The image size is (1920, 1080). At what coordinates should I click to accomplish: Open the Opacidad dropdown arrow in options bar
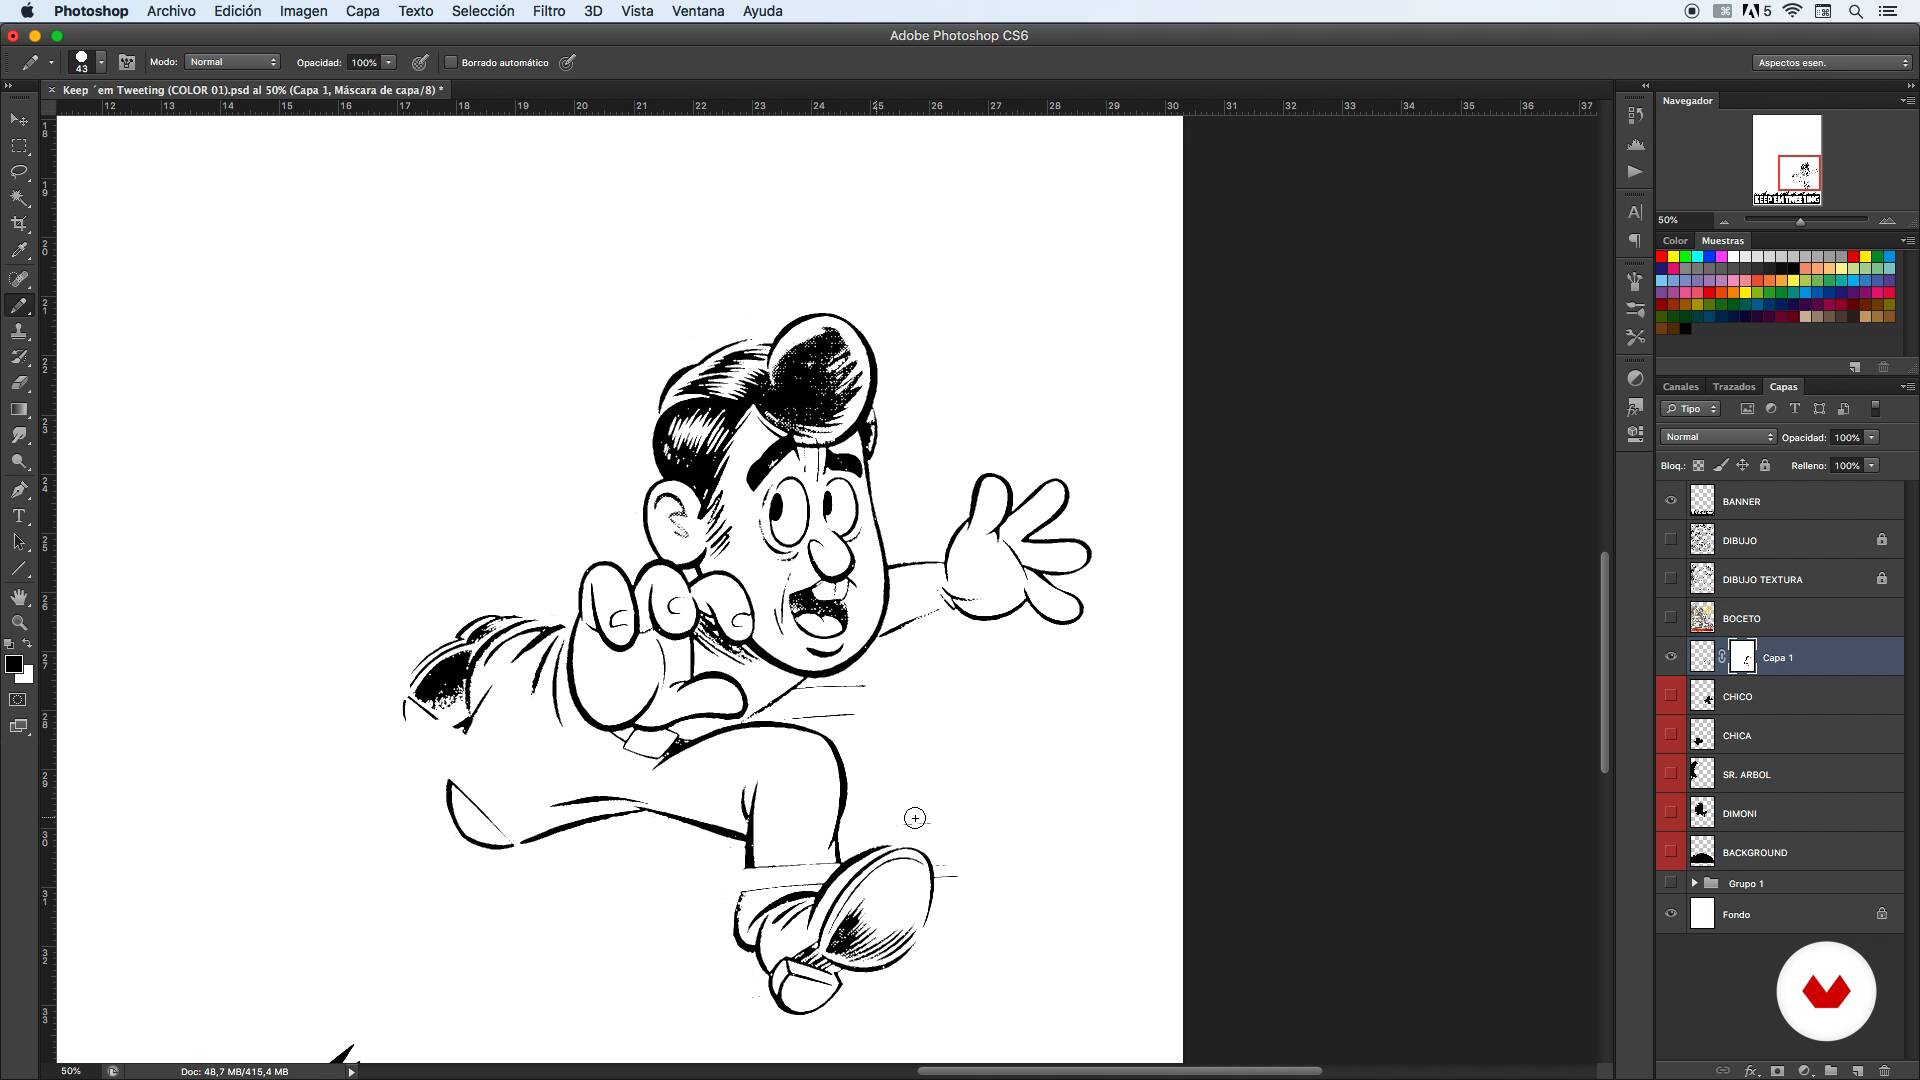389,62
